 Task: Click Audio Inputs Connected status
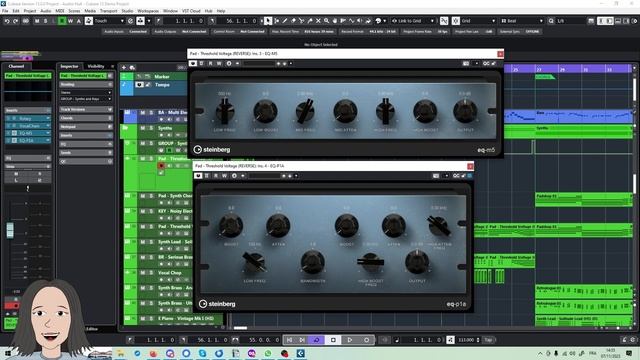tap(126, 31)
